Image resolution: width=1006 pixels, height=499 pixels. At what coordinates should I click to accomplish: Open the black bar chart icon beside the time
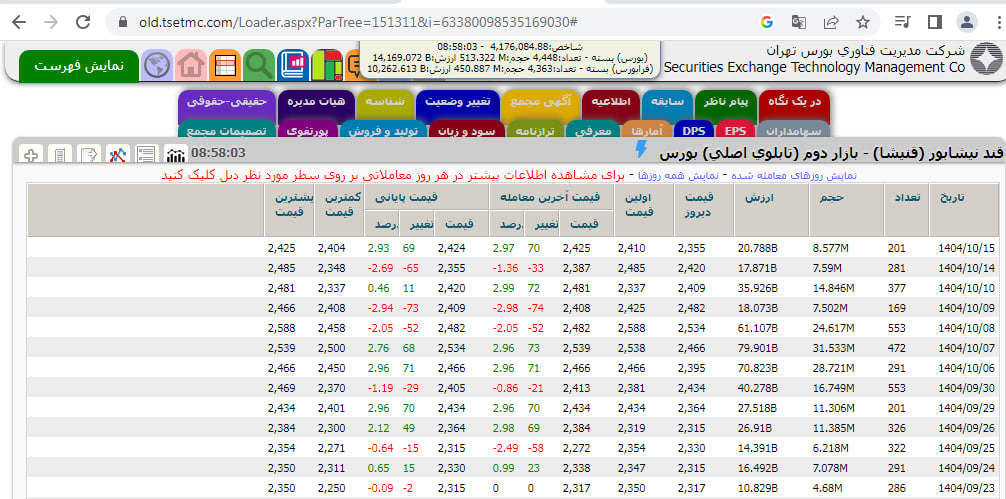pos(176,154)
